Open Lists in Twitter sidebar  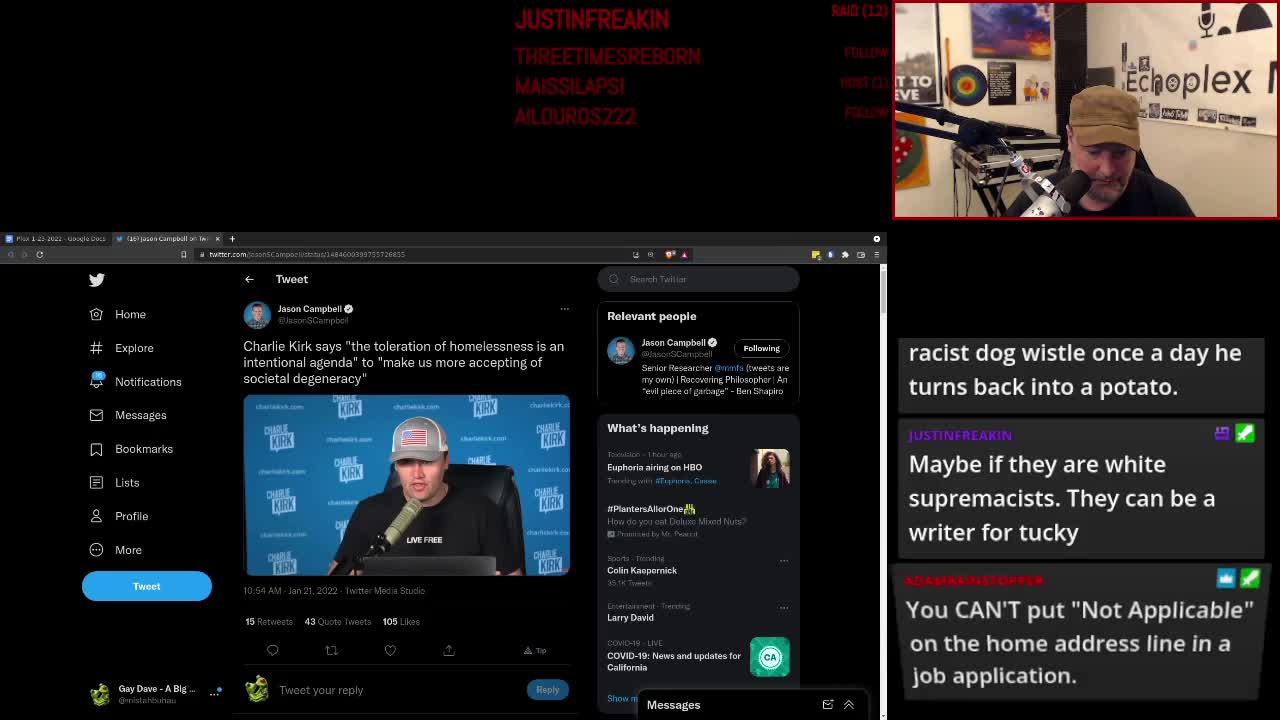click(x=114, y=482)
